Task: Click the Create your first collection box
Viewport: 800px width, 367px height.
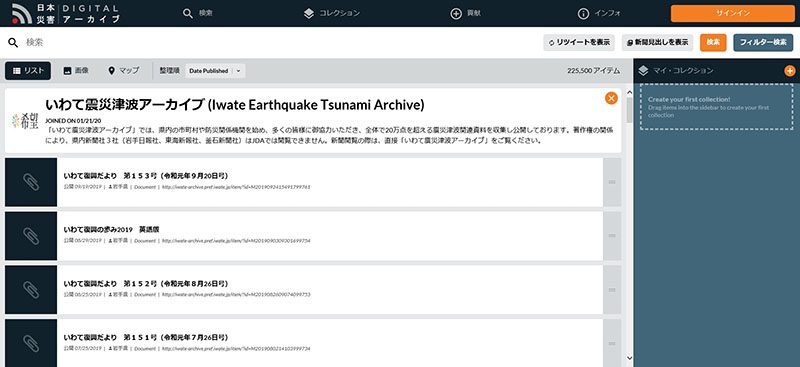Action: point(716,107)
